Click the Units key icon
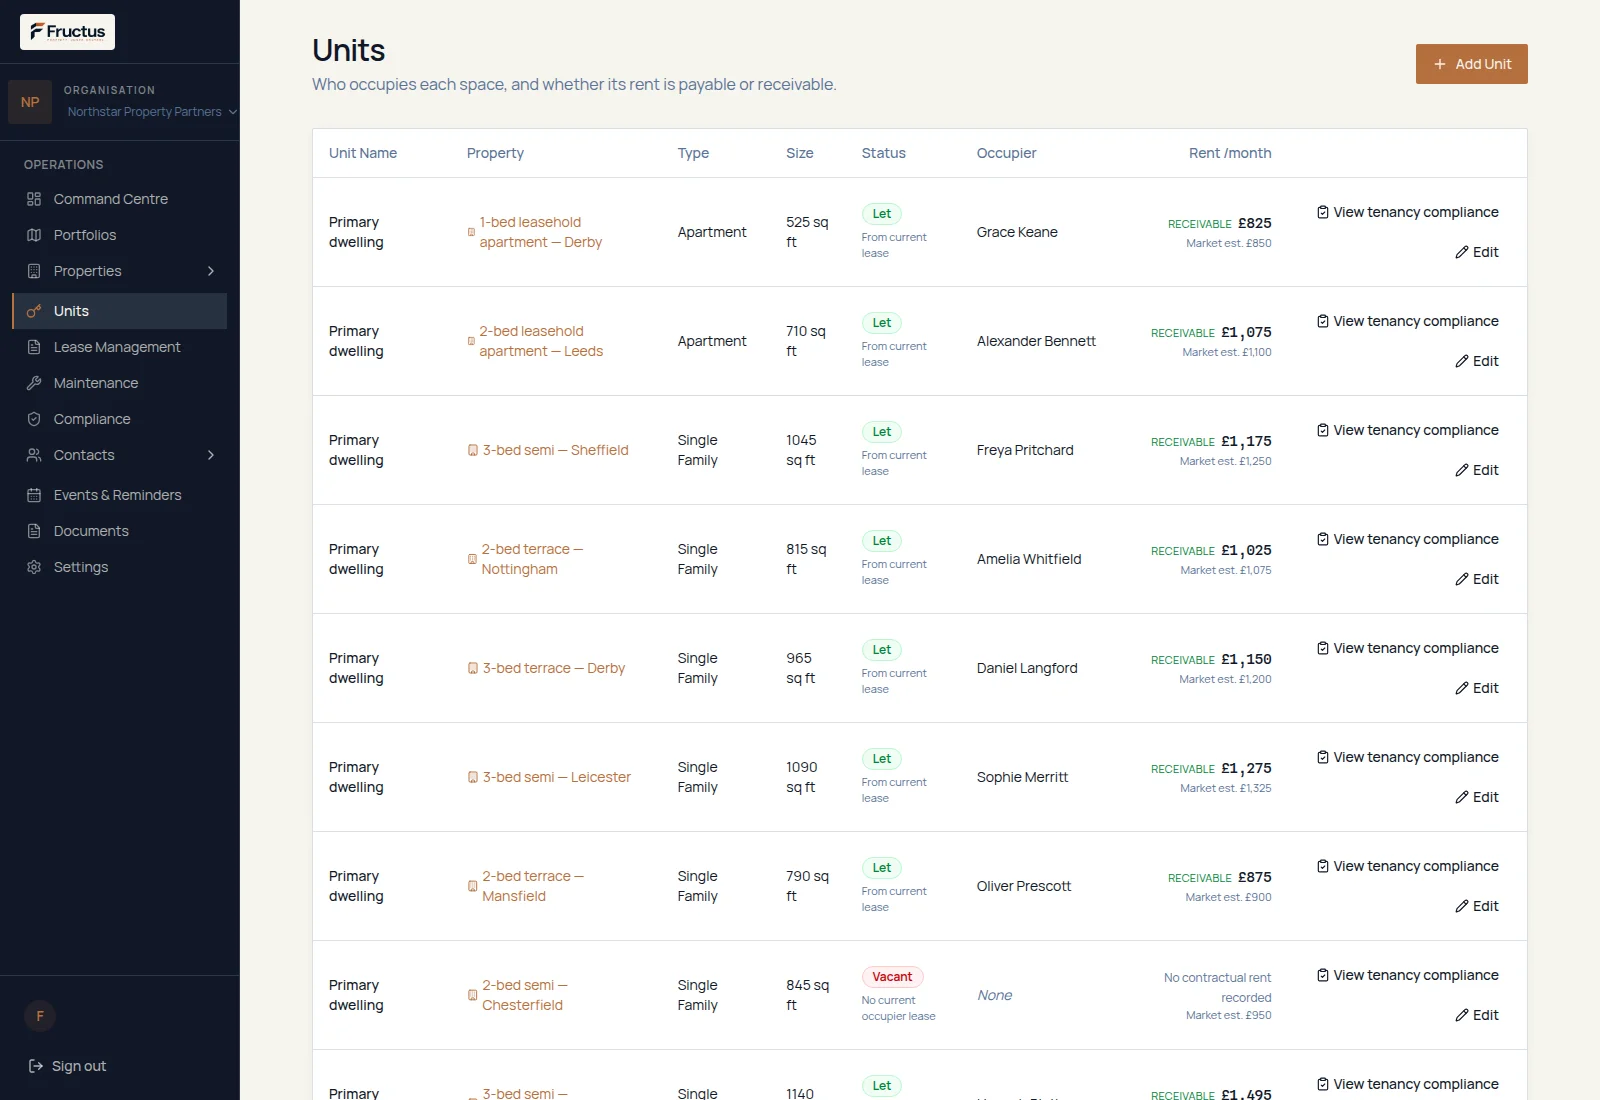The width and height of the screenshot is (1600, 1100). click(x=34, y=311)
